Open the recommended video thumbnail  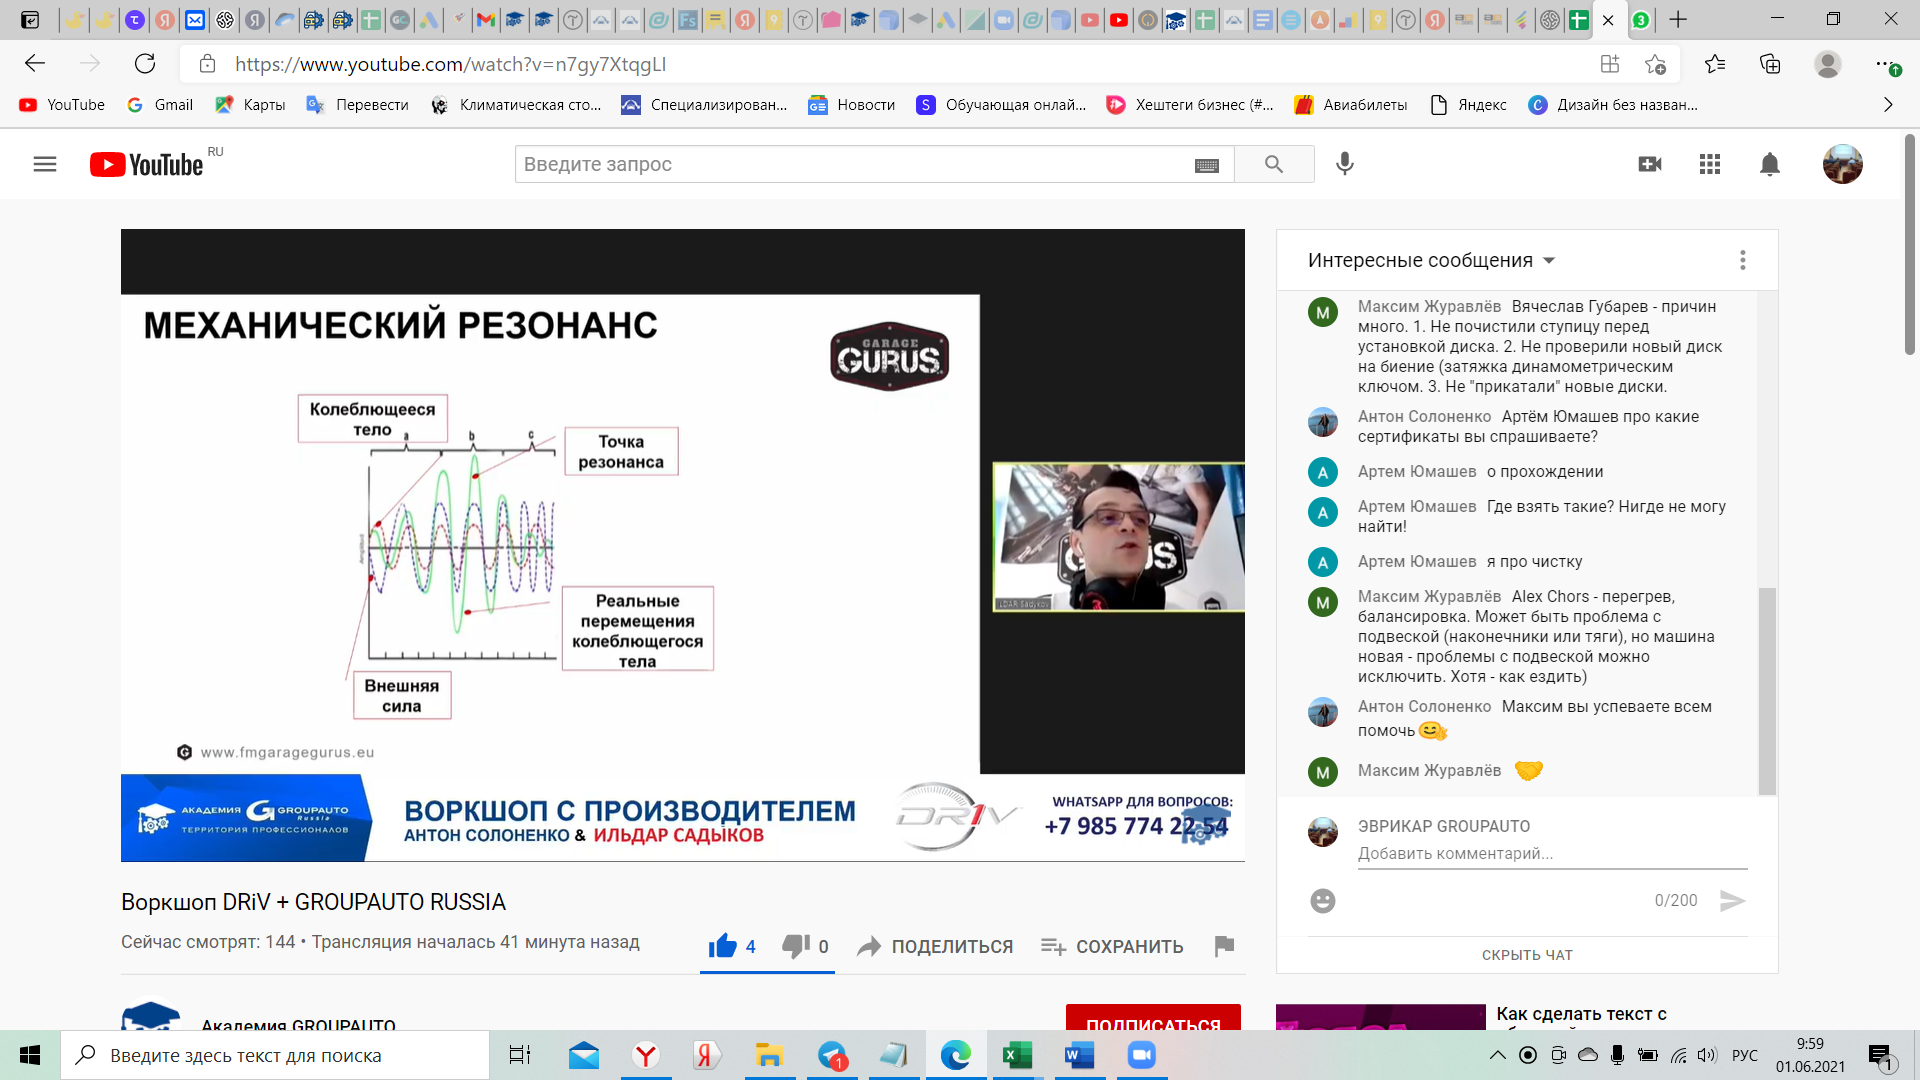[x=1381, y=1017]
